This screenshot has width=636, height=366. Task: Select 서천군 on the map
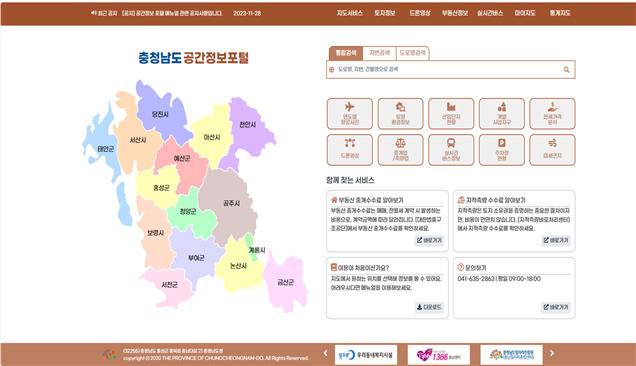coord(169,285)
